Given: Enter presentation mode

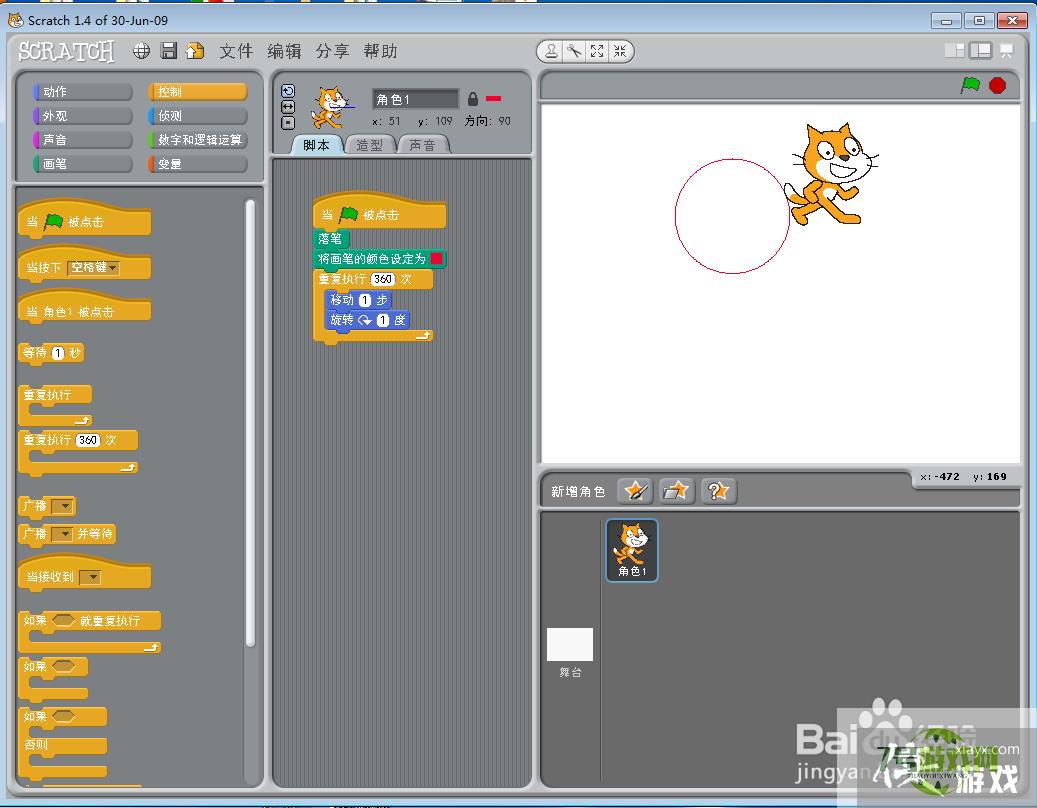Looking at the screenshot, I should point(1006,50).
